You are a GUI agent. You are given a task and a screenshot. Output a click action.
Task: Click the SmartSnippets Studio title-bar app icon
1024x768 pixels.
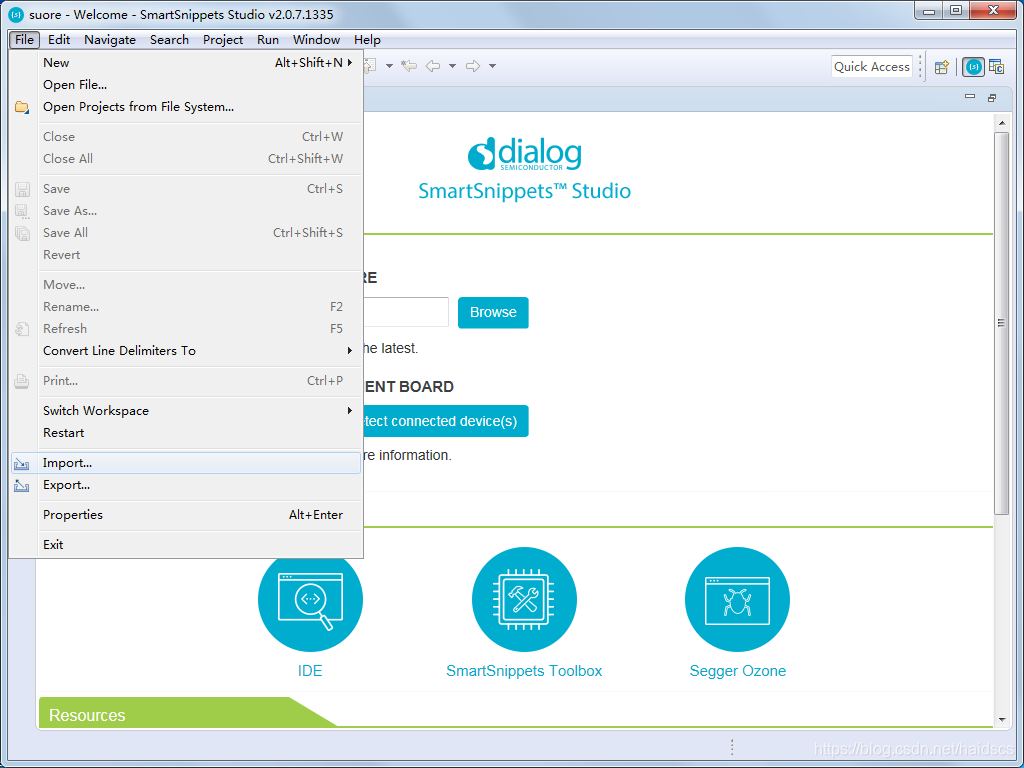click(x=16, y=14)
